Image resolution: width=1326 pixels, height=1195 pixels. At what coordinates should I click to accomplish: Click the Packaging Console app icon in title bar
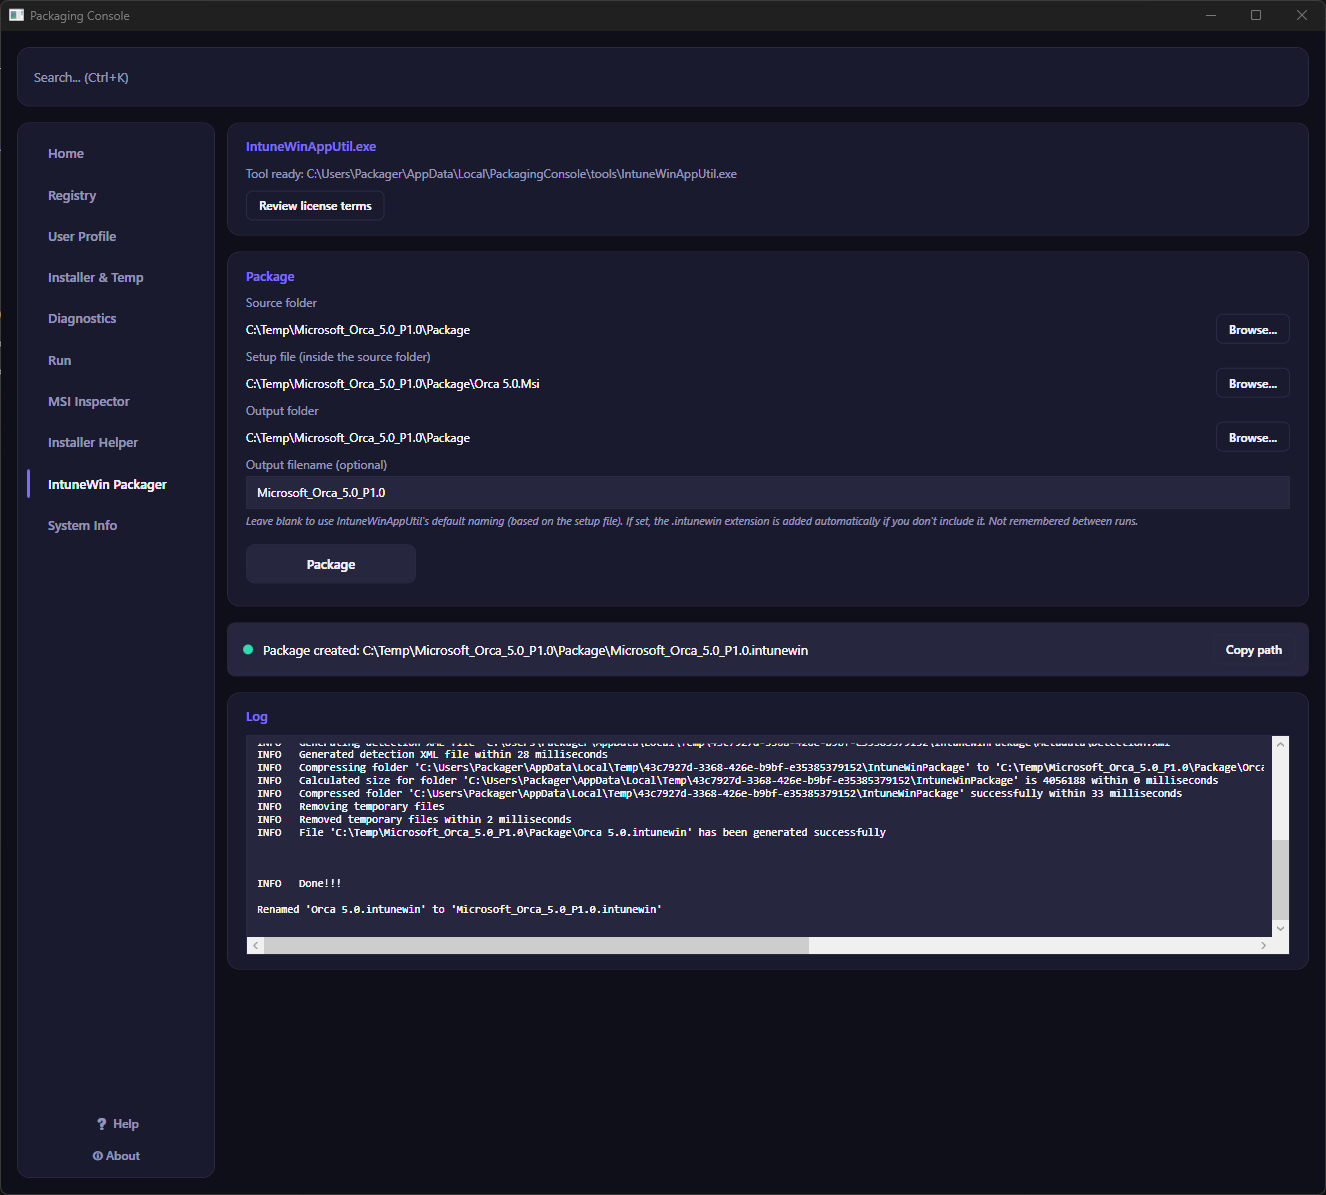16,15
